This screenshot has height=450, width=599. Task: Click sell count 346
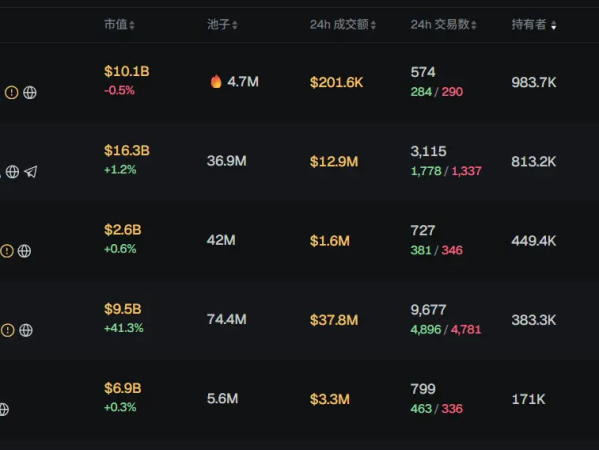click(452, 251)
